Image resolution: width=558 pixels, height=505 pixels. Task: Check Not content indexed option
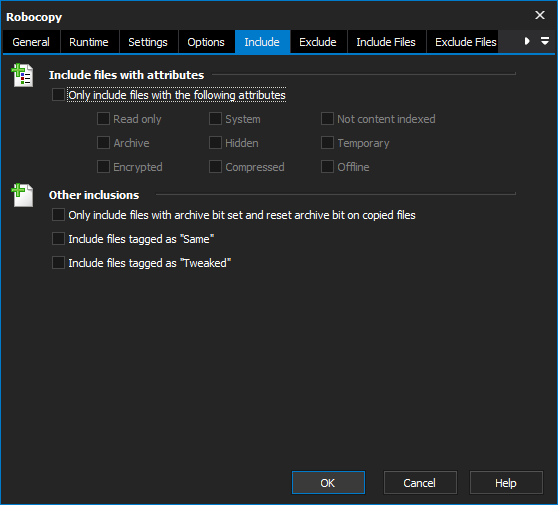point(327,119)
